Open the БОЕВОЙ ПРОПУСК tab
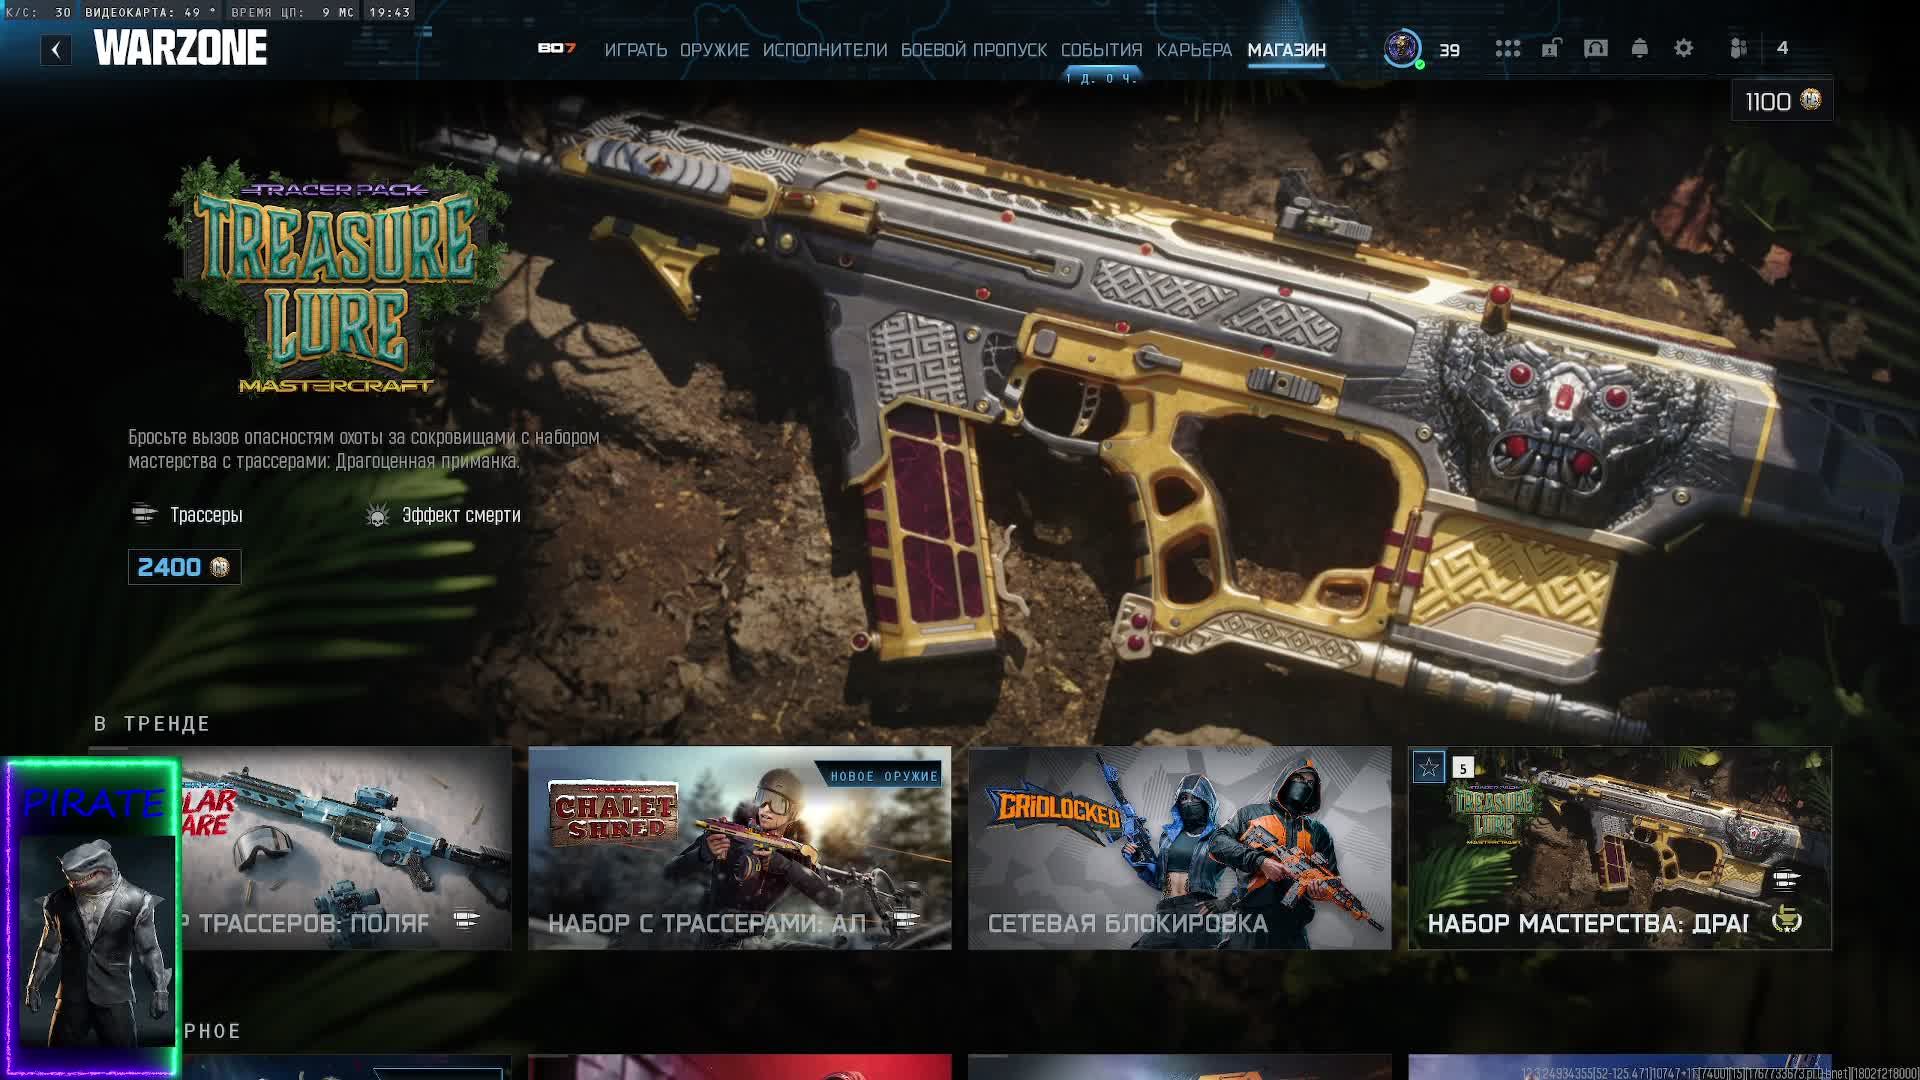The height and width of the screenshot is (1080, 1920). (x=973, y=50)
